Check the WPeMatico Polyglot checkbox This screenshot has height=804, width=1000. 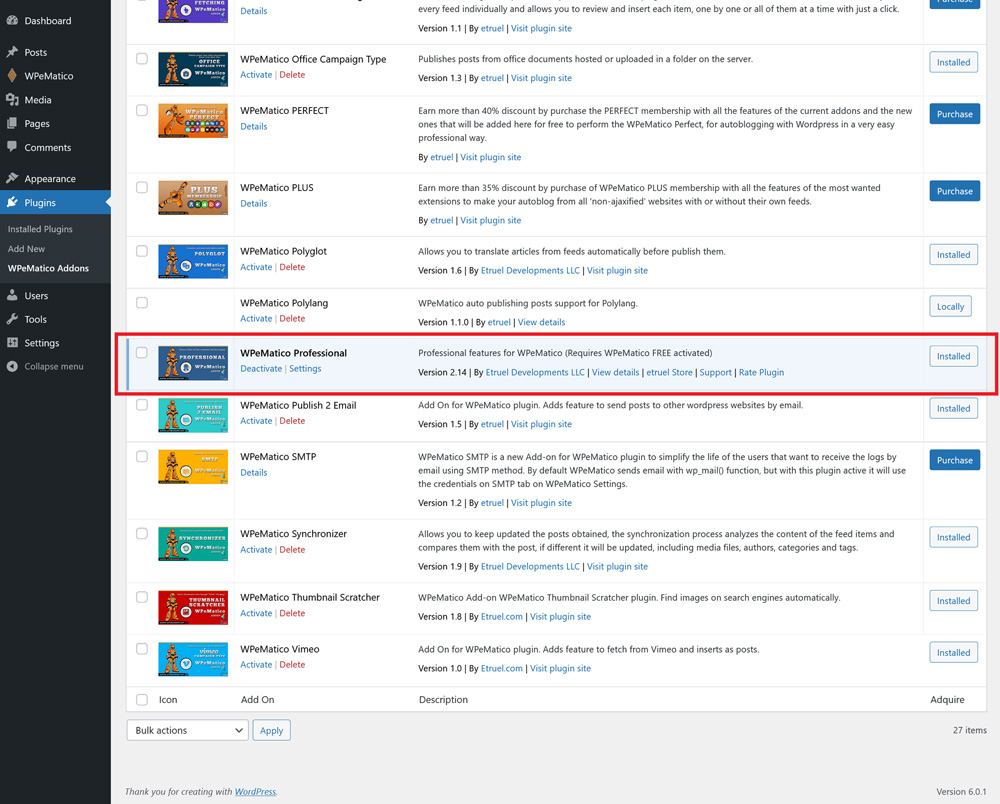(142, 251)
